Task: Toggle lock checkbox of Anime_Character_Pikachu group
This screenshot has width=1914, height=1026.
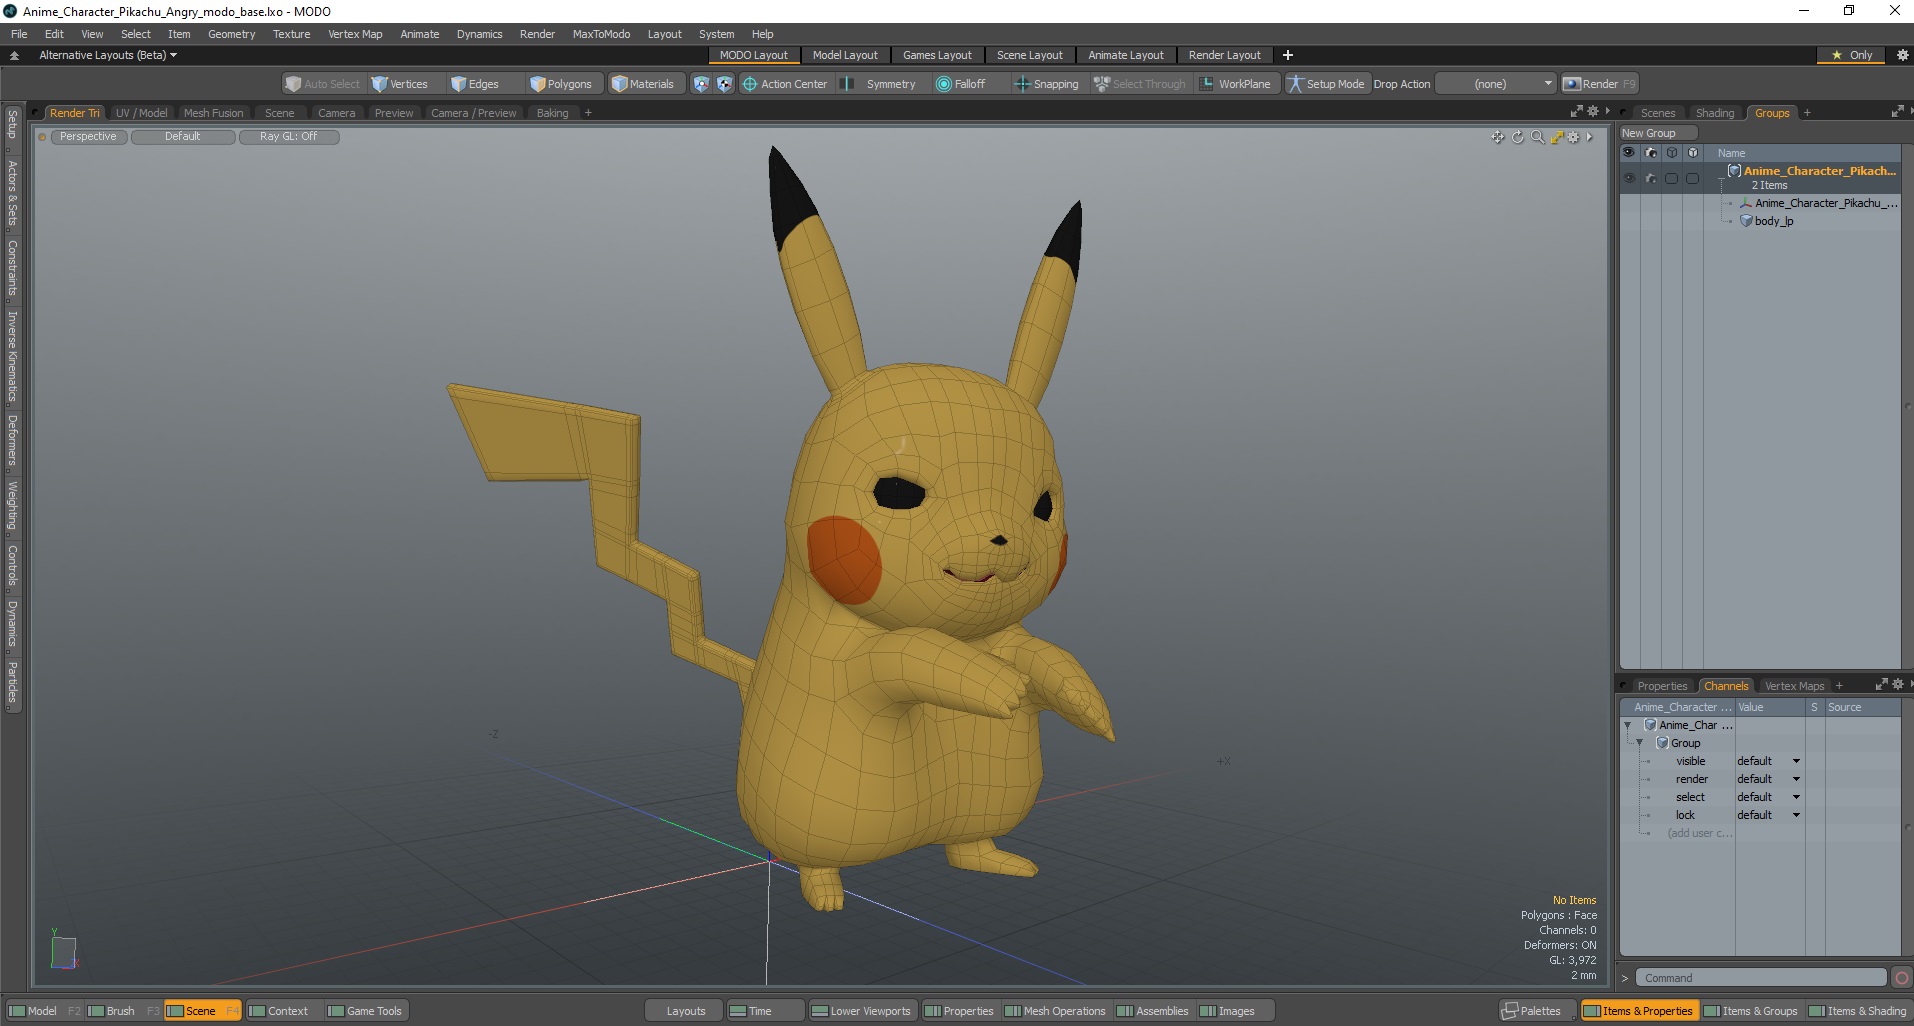Action: pos(1692,178)
